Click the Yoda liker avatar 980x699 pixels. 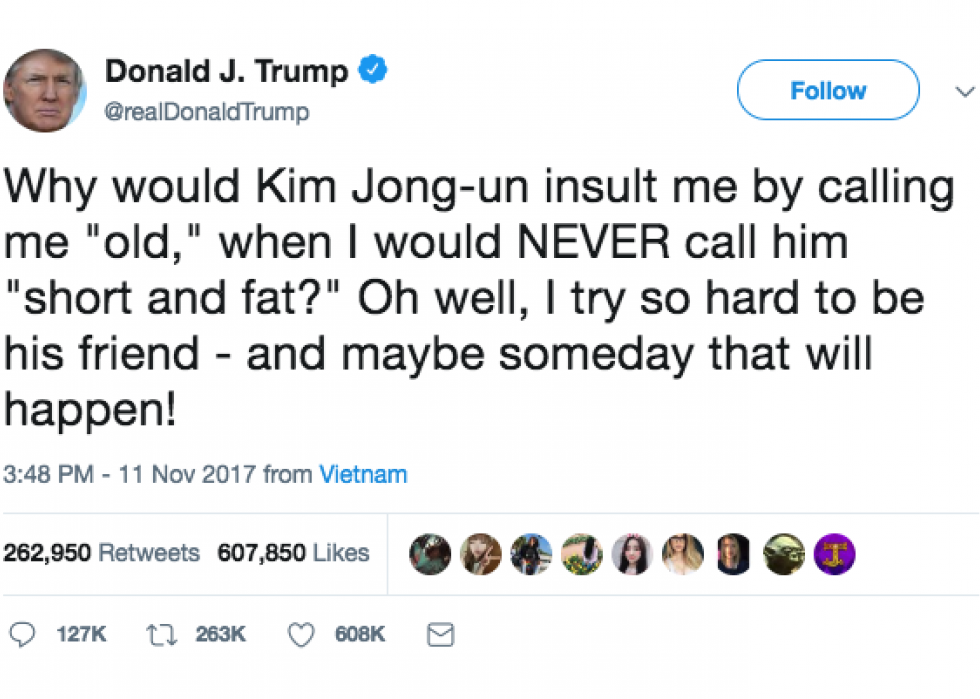pyautogui.click(x=784, y=554)
